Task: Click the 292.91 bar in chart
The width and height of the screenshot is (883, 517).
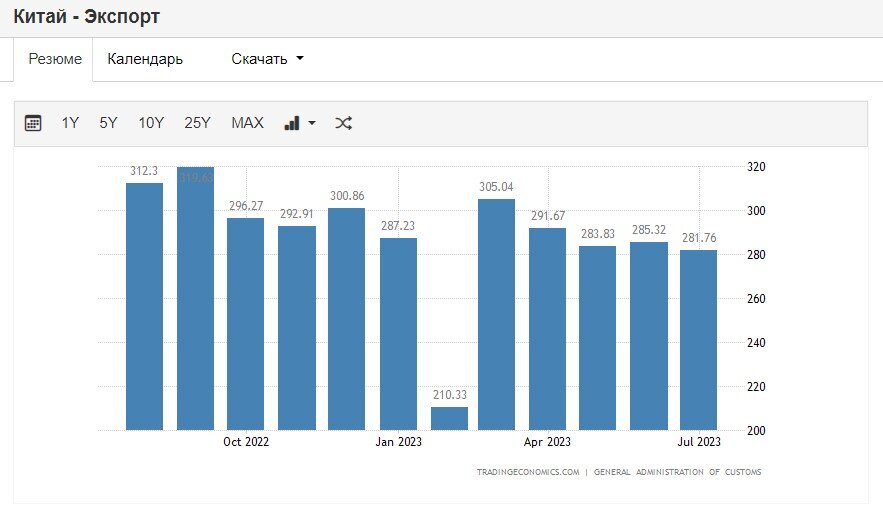Action: [297, 328]
